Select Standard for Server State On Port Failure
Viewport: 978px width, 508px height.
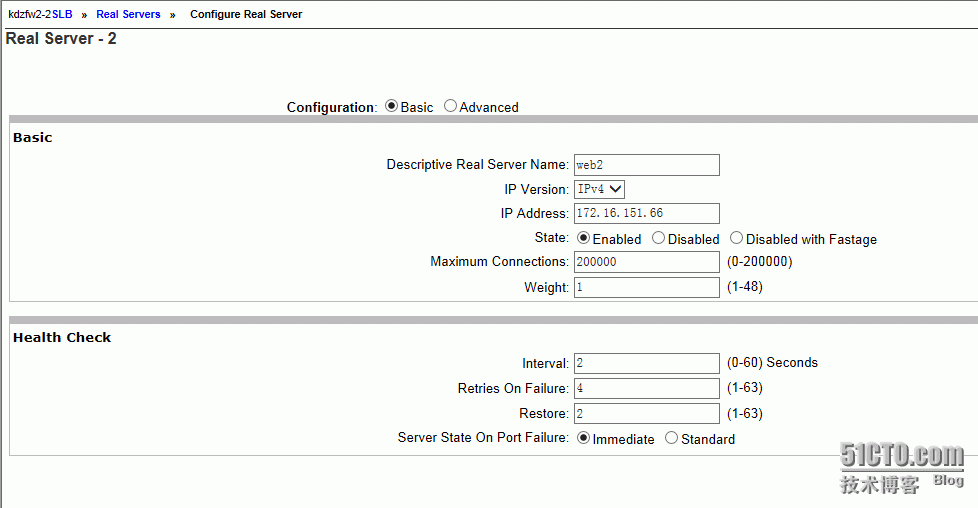tap(672, 438)
